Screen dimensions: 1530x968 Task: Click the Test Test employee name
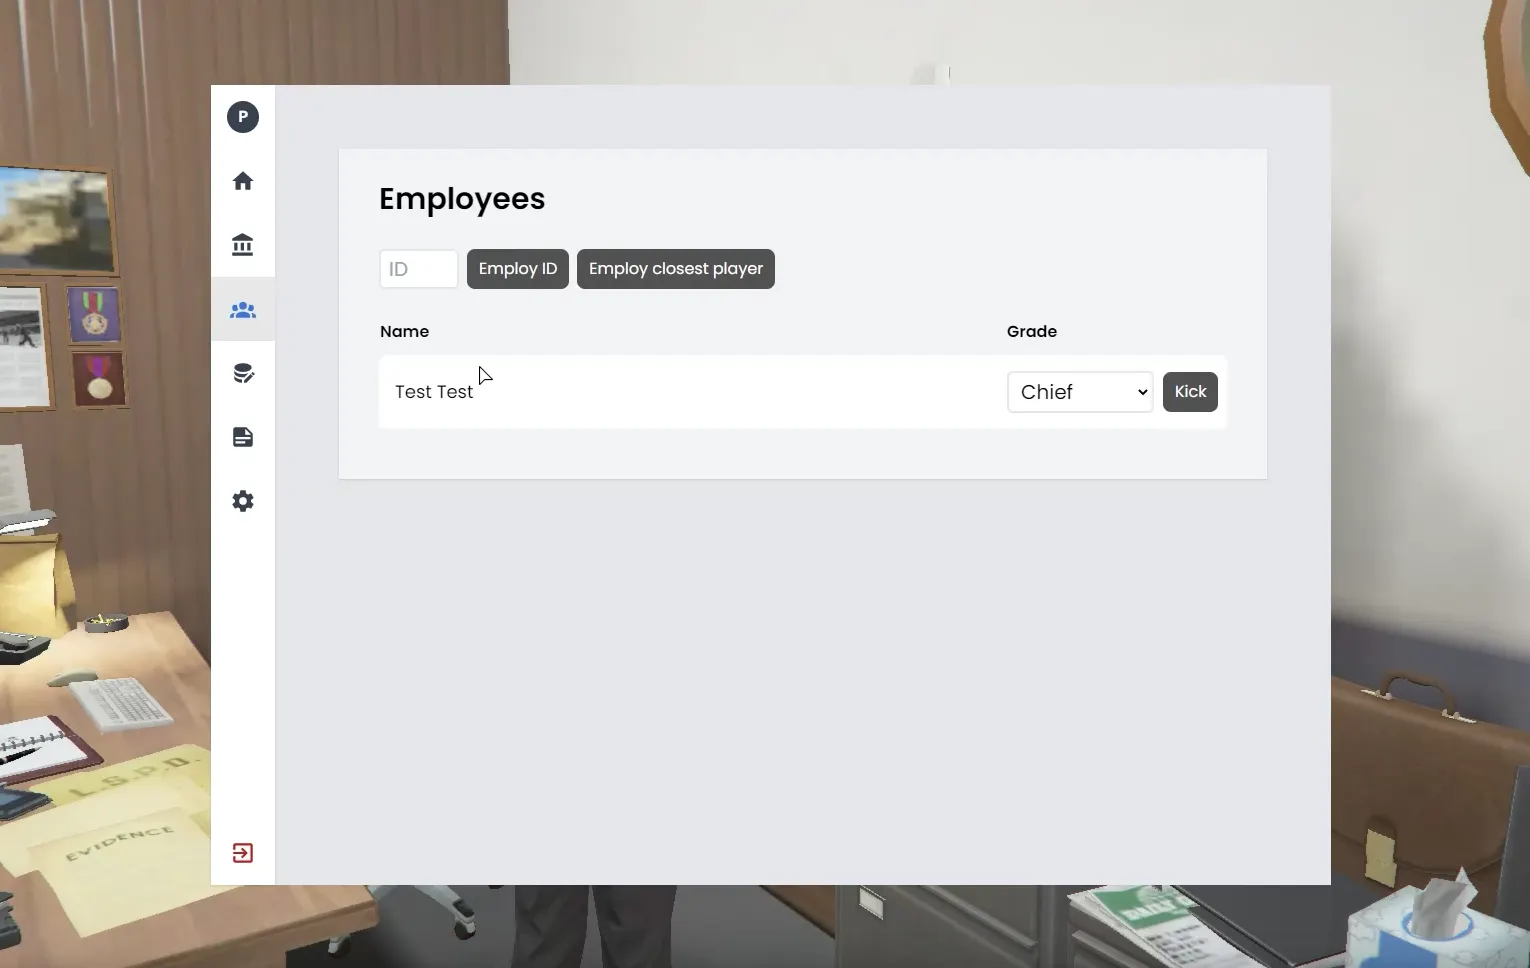tap(434, 392)
